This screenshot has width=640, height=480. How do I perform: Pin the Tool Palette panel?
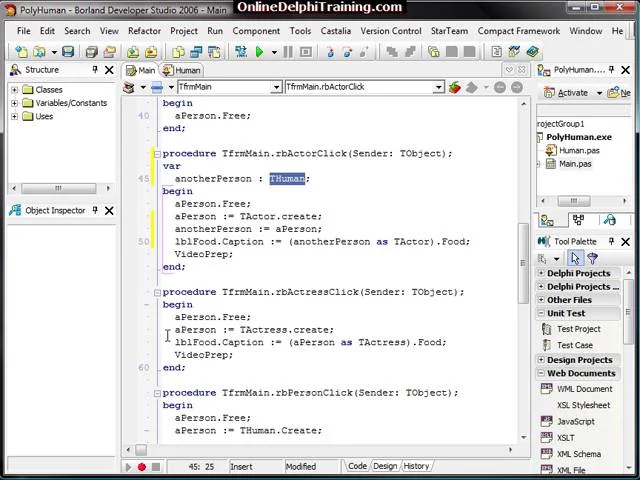[611, 241]
